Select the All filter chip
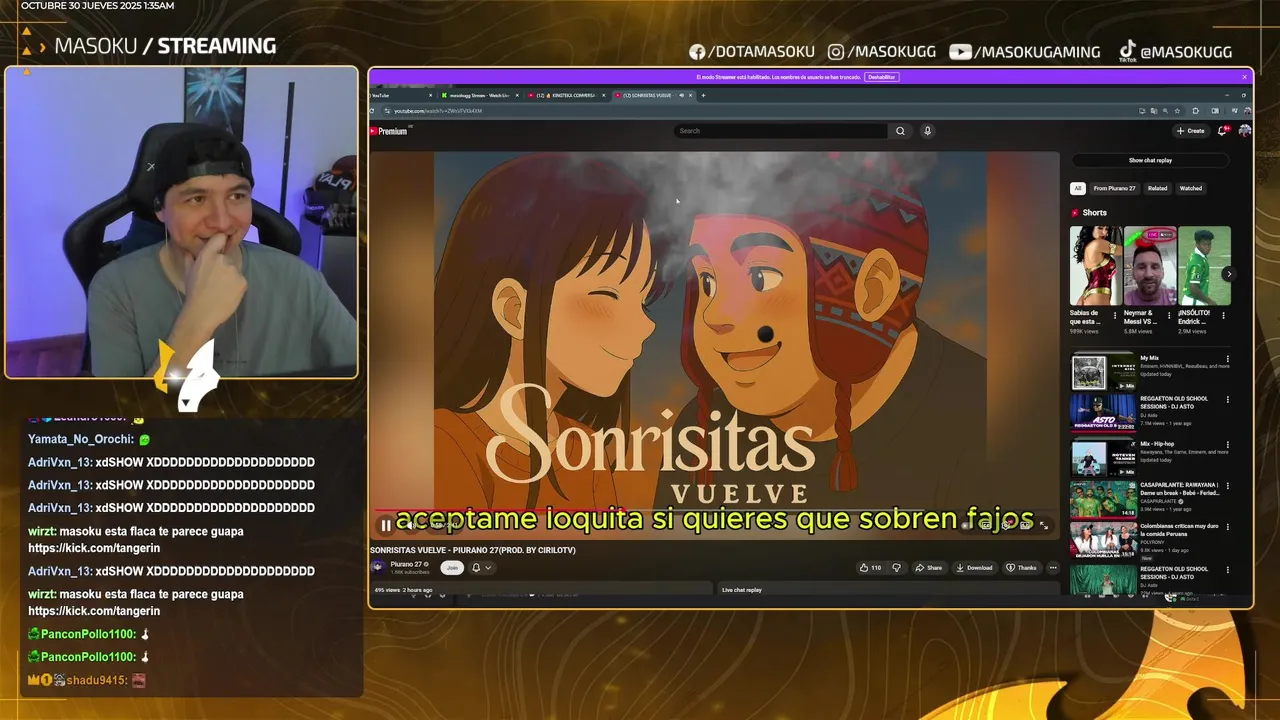The width and height of the screenshot is (1280, 720). coord(1078,188)
